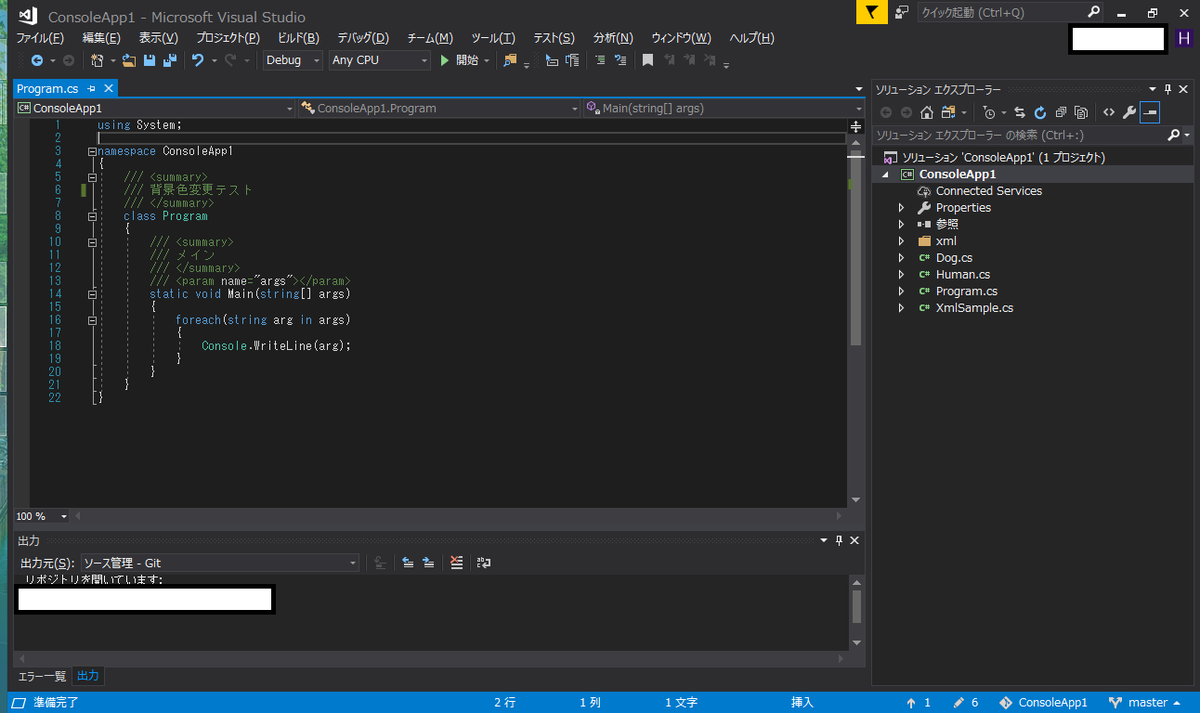Collapse the class Program code block
The width and height of the screenshot is (1200, 713).
[x=93, y=216]
